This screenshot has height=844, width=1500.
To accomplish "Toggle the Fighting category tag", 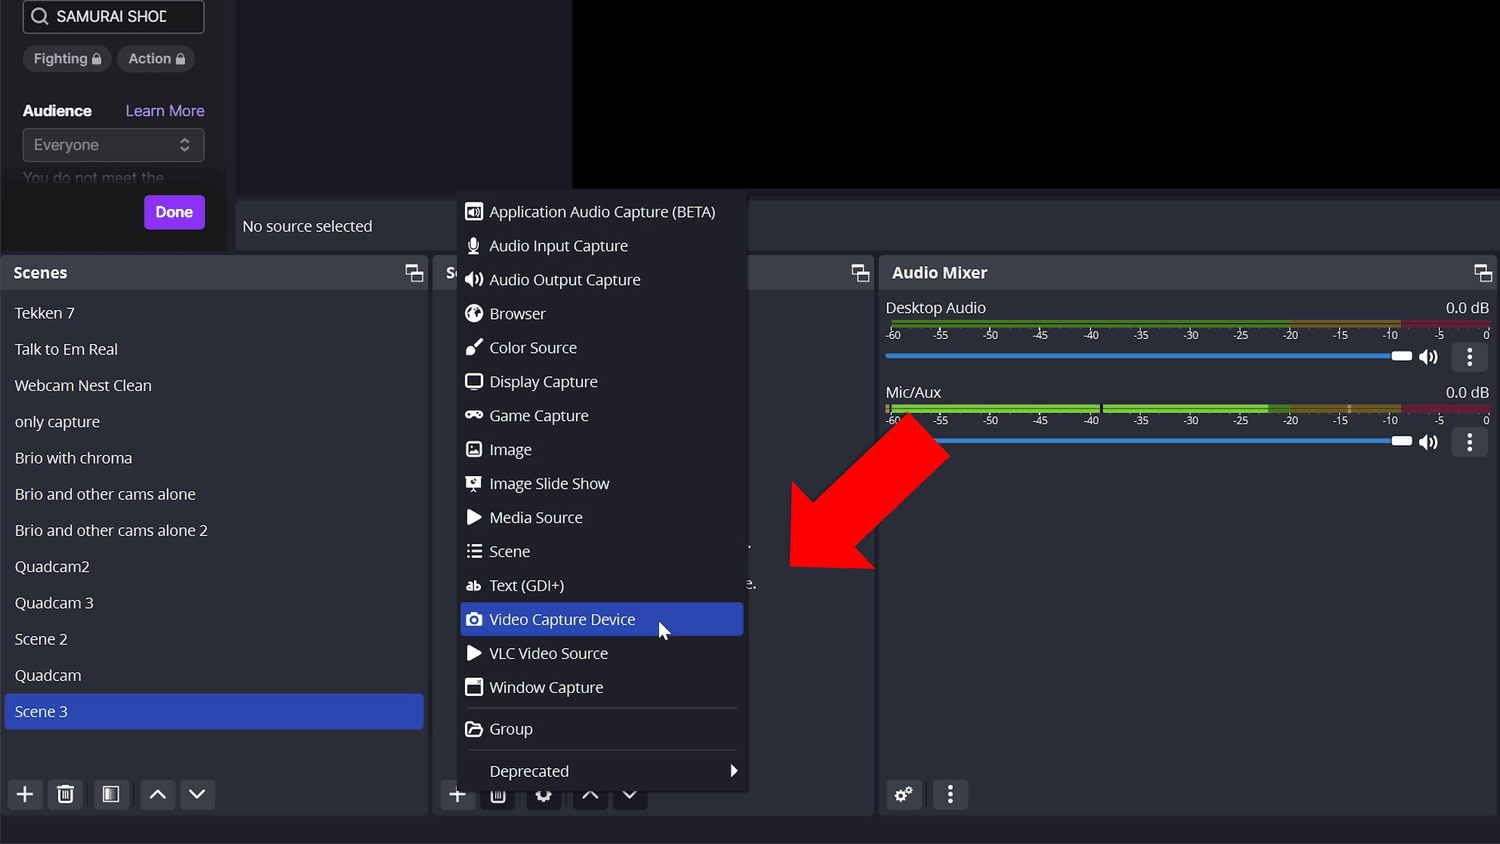I will (x=66, y=58).
